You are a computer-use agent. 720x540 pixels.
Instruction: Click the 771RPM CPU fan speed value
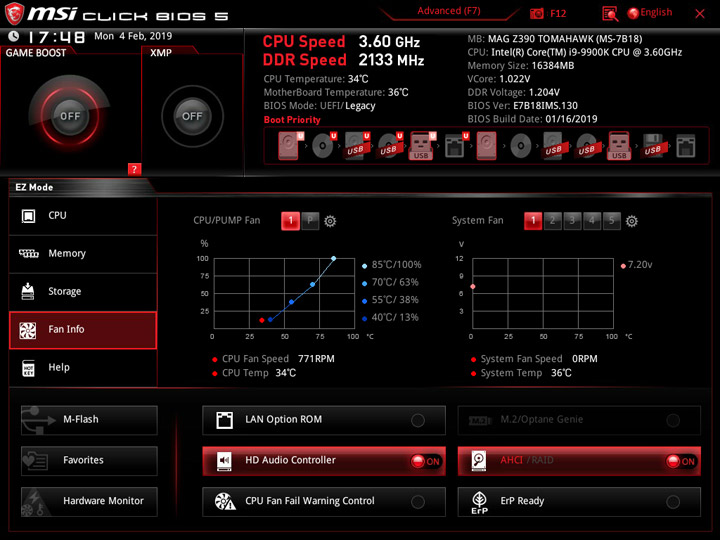pos(316,359)
